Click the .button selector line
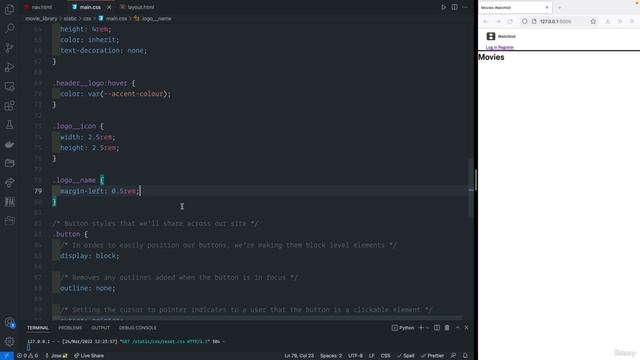640x360 pixels. [x=70, y=234]
